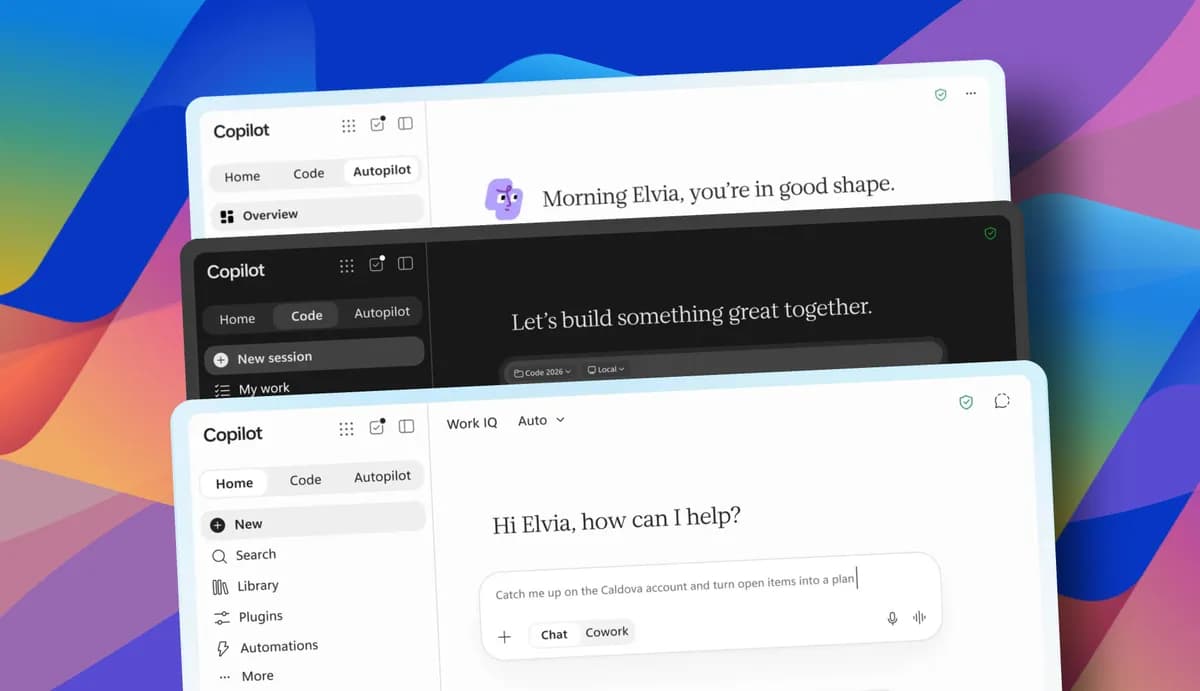Open Overview in back window sidebar
Image resolution: width=1200 pixels, height=691 pixels.
(x=318, y=214)
